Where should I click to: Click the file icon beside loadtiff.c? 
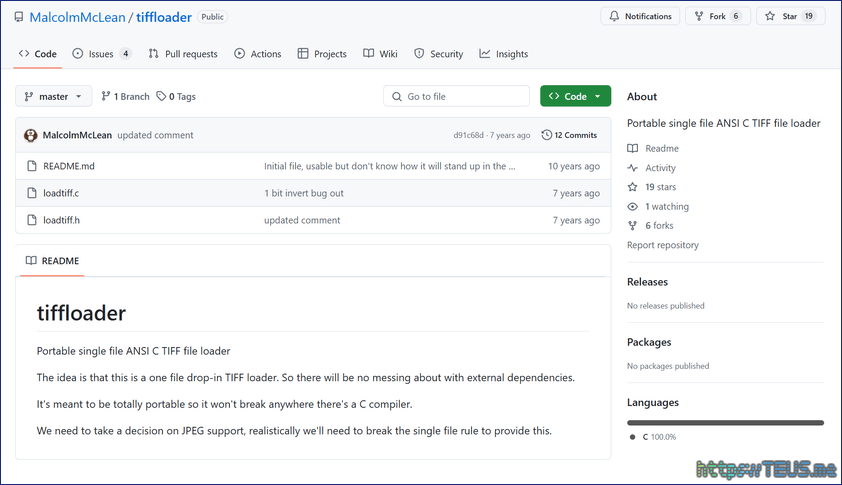(31, 193)
